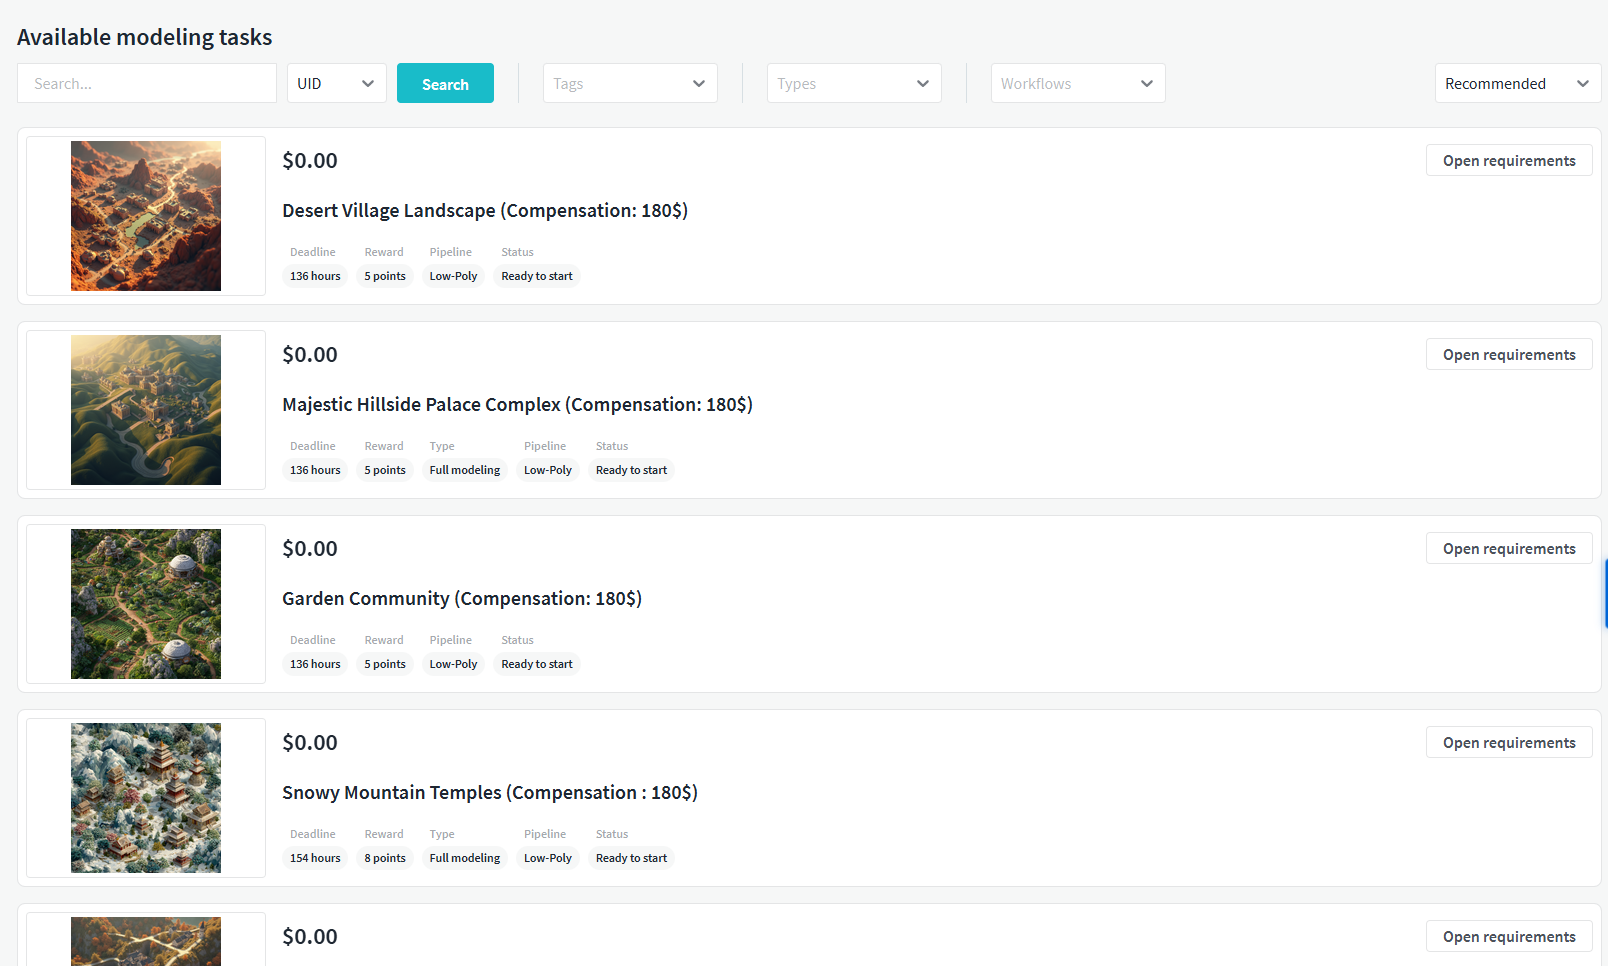The image size is (1608, 966).
Task: Open requirements for Desert Village Landscape
Action: [x=1508, y=161]
